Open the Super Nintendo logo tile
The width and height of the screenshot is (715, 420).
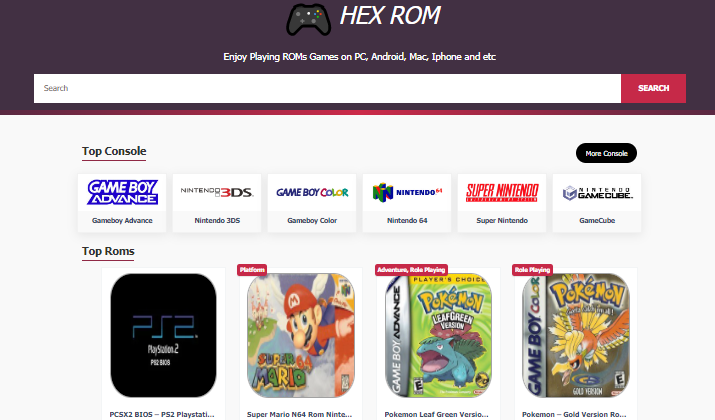(x=502, y=192)
